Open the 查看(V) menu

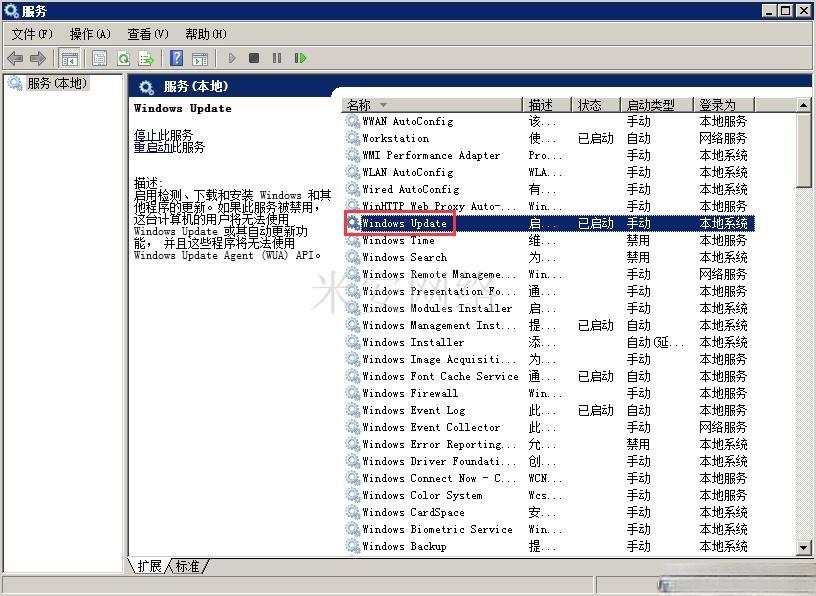pos(148,34)
